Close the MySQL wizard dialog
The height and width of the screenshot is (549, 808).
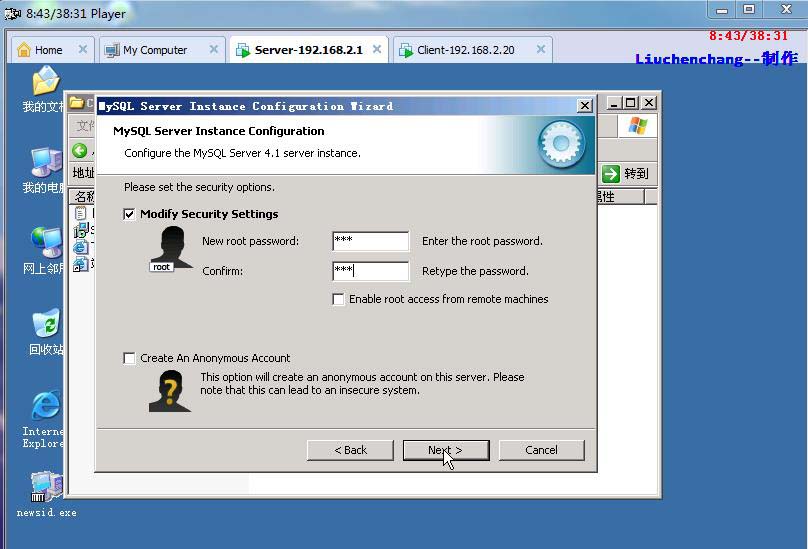point(584,106)
